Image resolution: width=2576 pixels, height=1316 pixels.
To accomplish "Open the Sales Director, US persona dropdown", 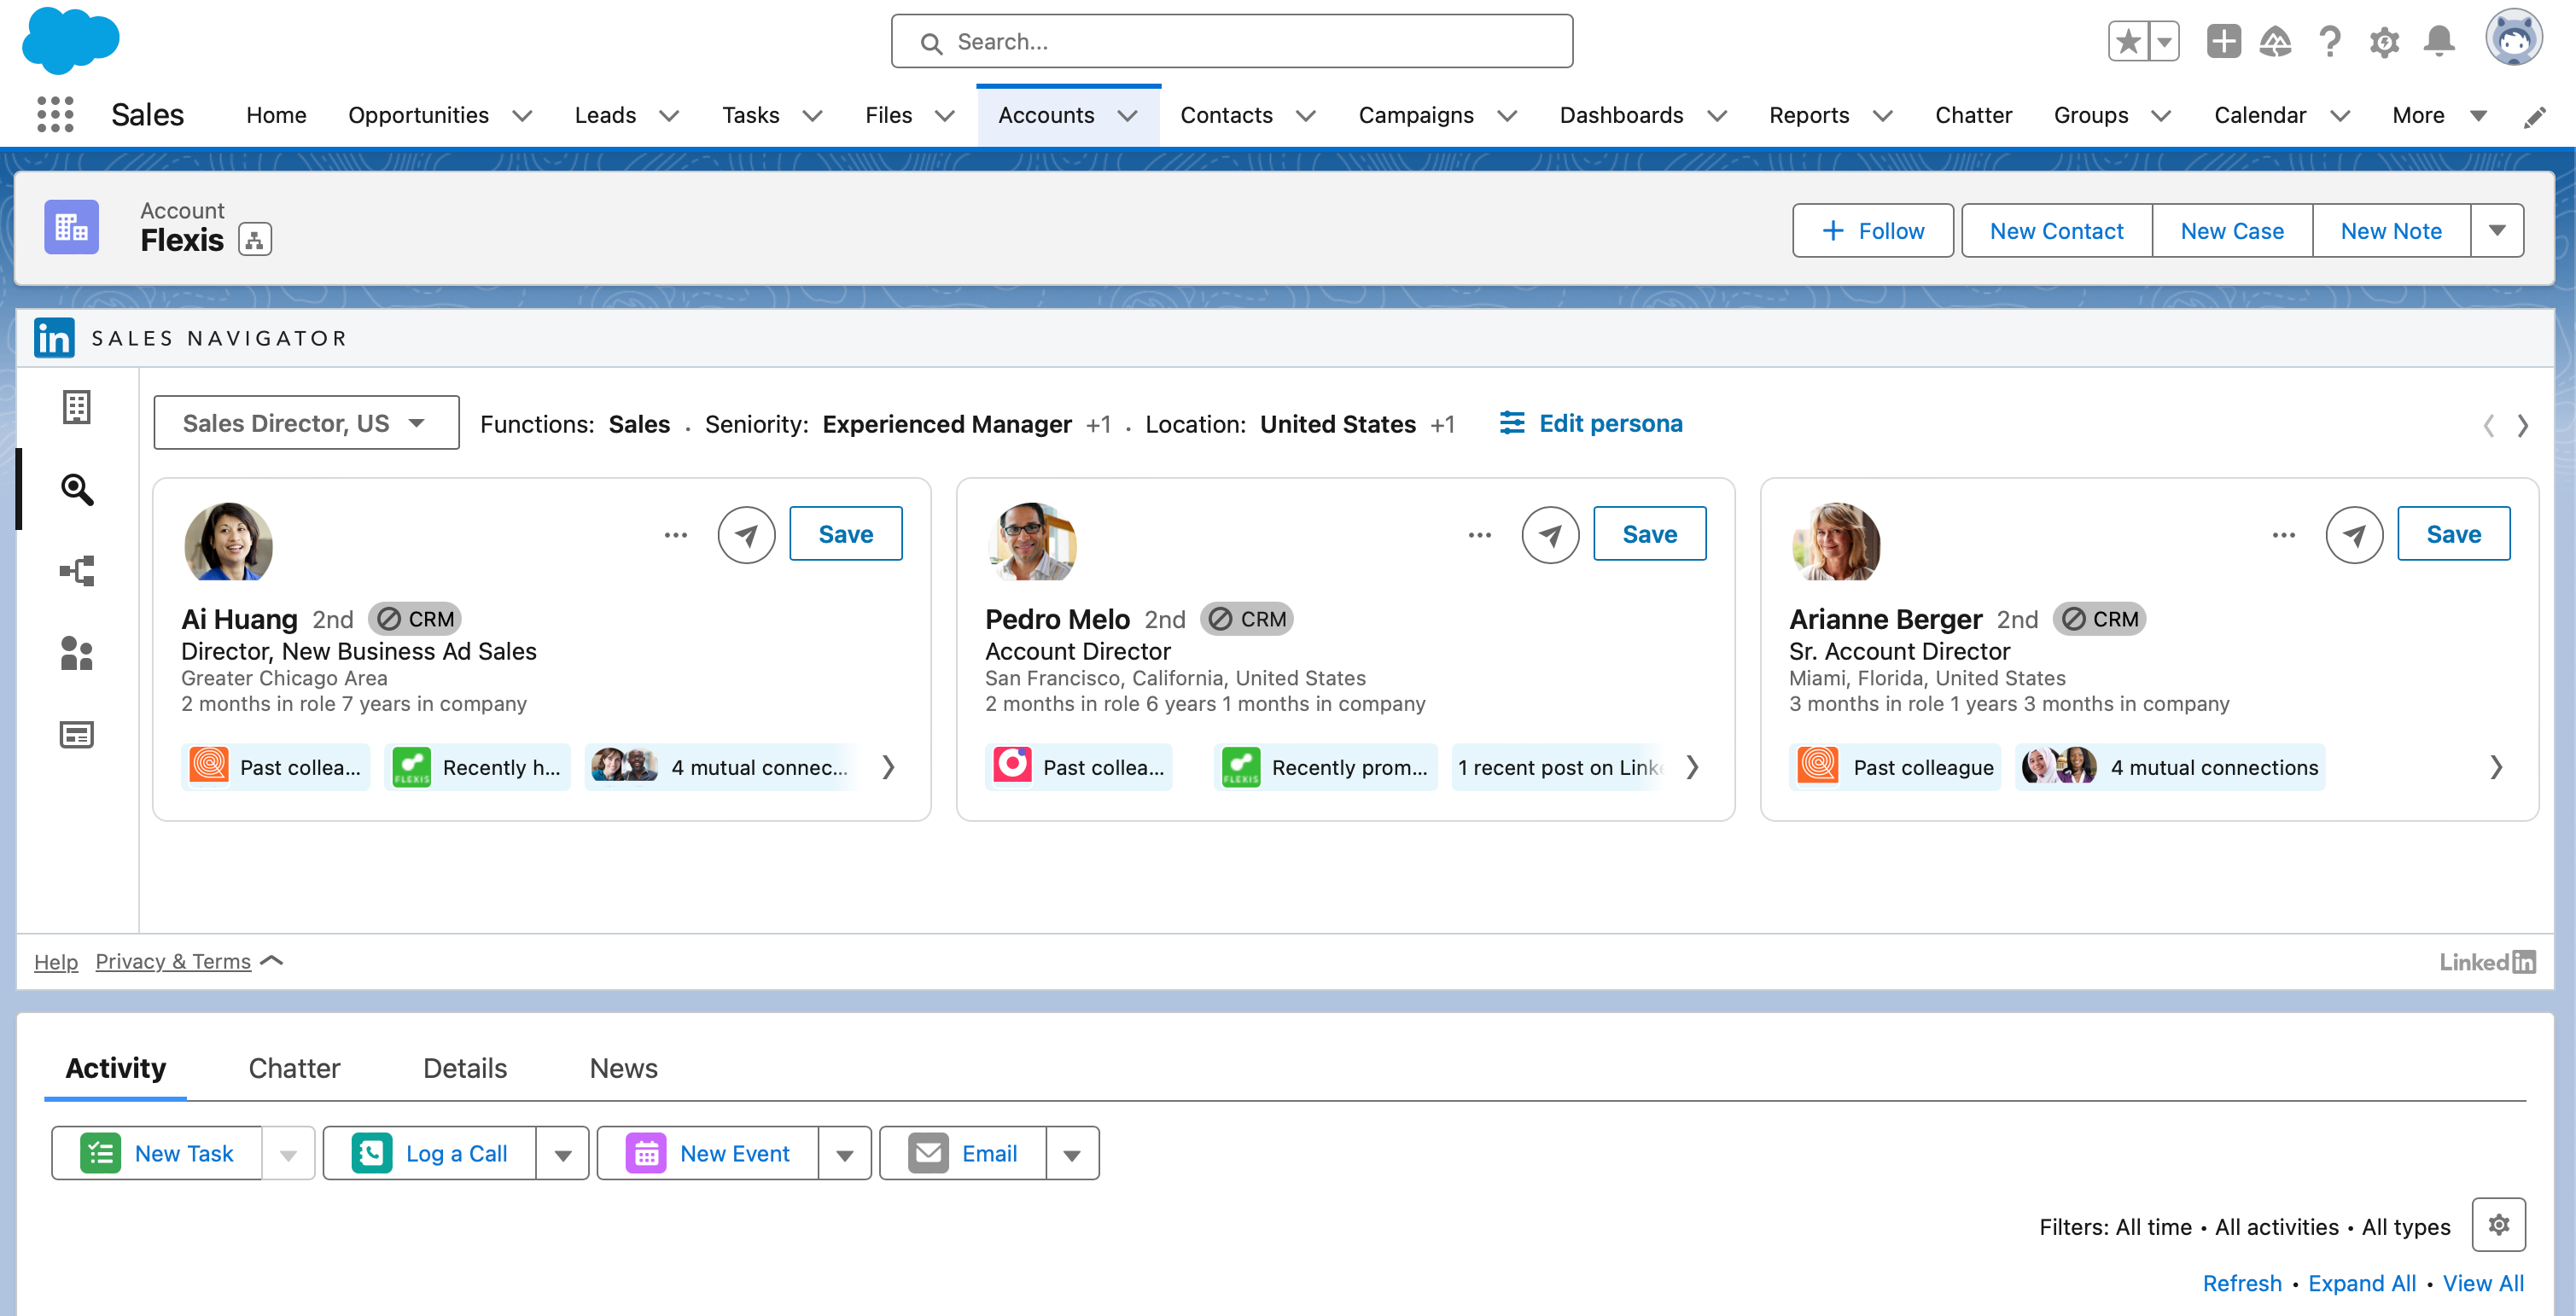I will click(x=306, y=423).
